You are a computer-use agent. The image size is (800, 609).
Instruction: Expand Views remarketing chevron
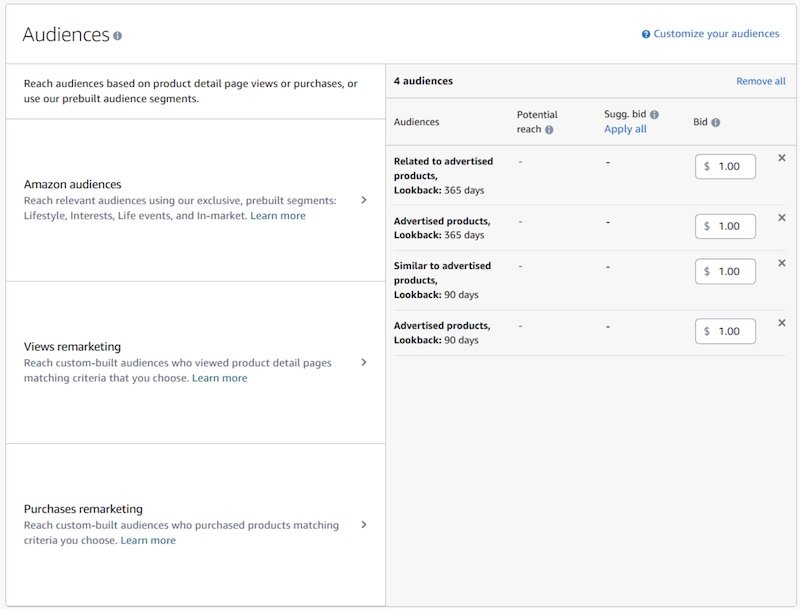click(364, 362)
